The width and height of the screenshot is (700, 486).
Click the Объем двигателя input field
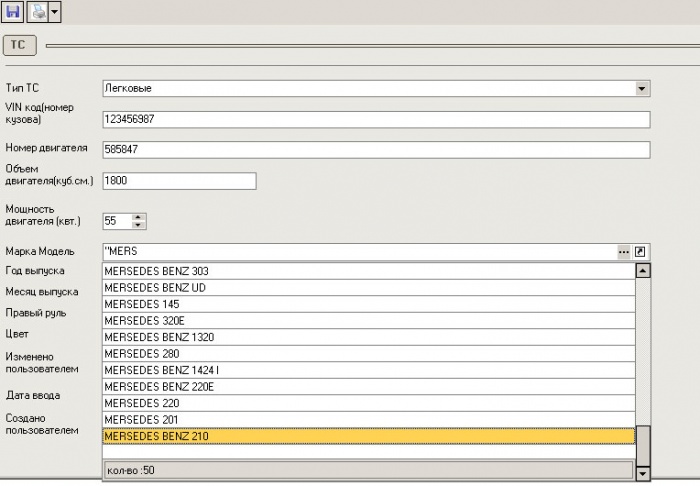[179, 181]
